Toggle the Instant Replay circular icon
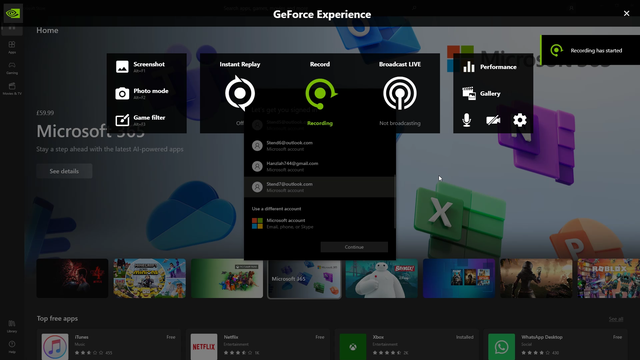Image resolution: width=640 pixels, height=360 pixels. (x=240, y=93)
